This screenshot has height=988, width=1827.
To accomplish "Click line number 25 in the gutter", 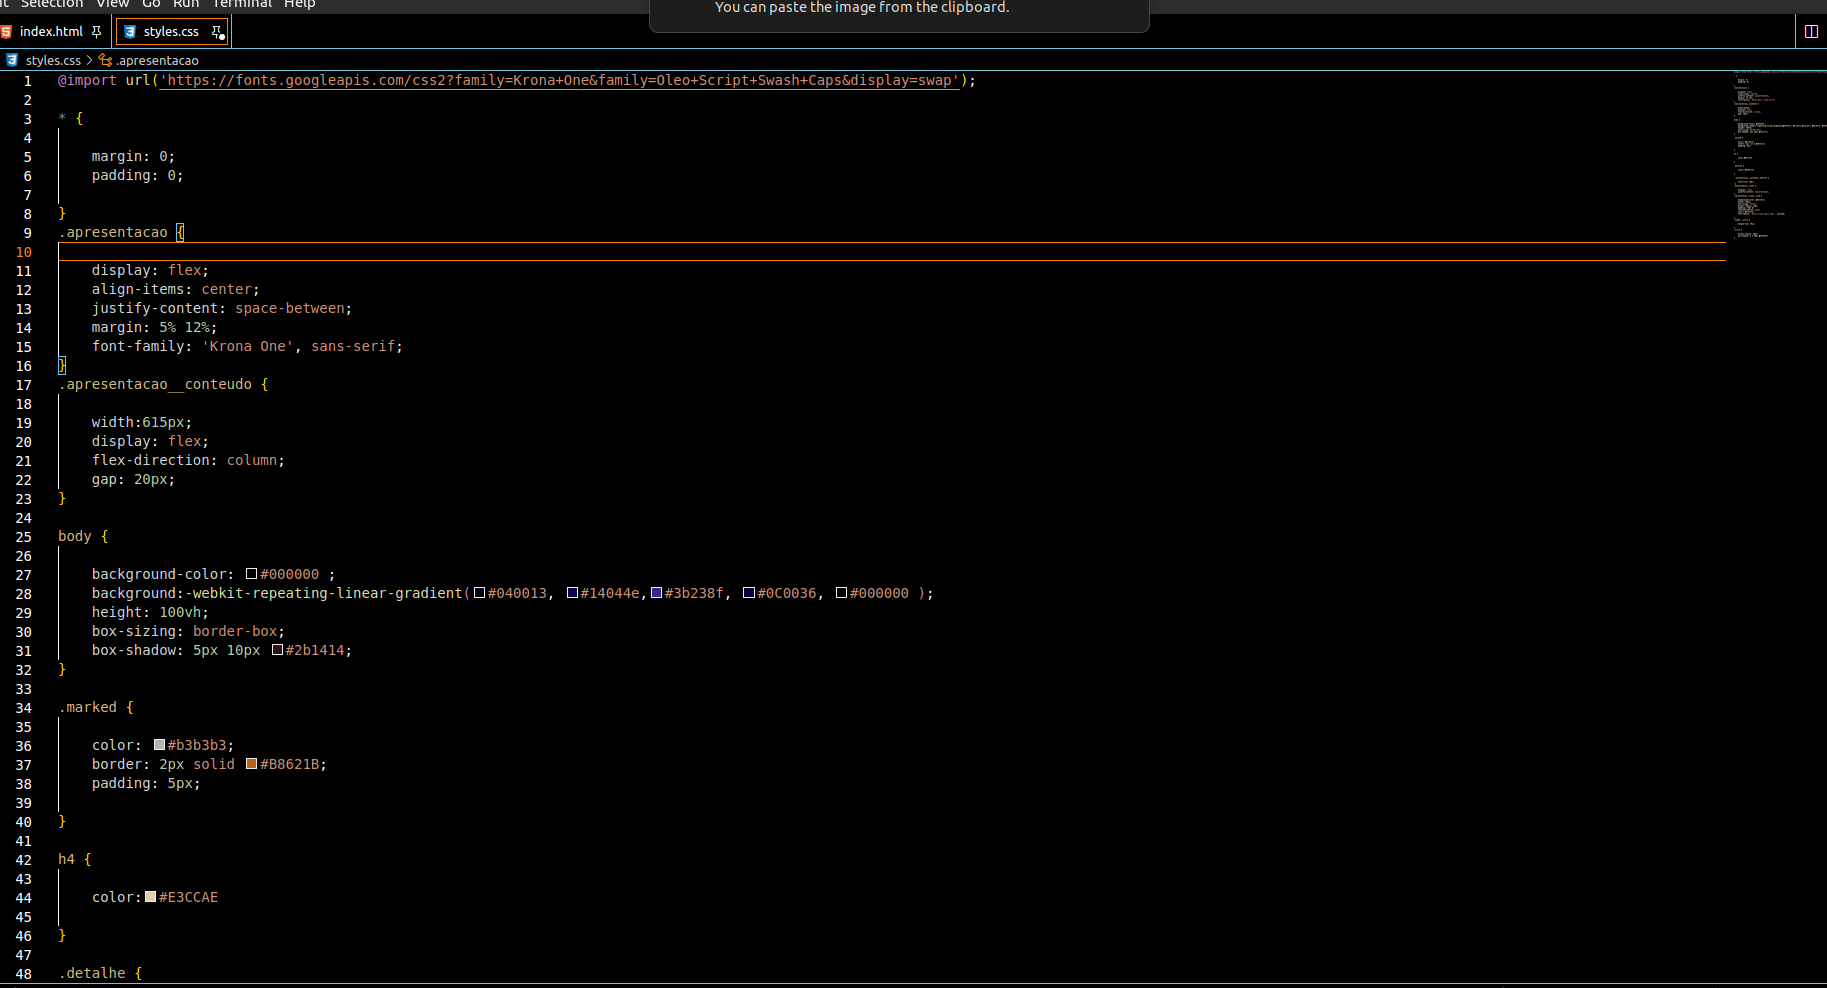I will click(x=24, y=537).
